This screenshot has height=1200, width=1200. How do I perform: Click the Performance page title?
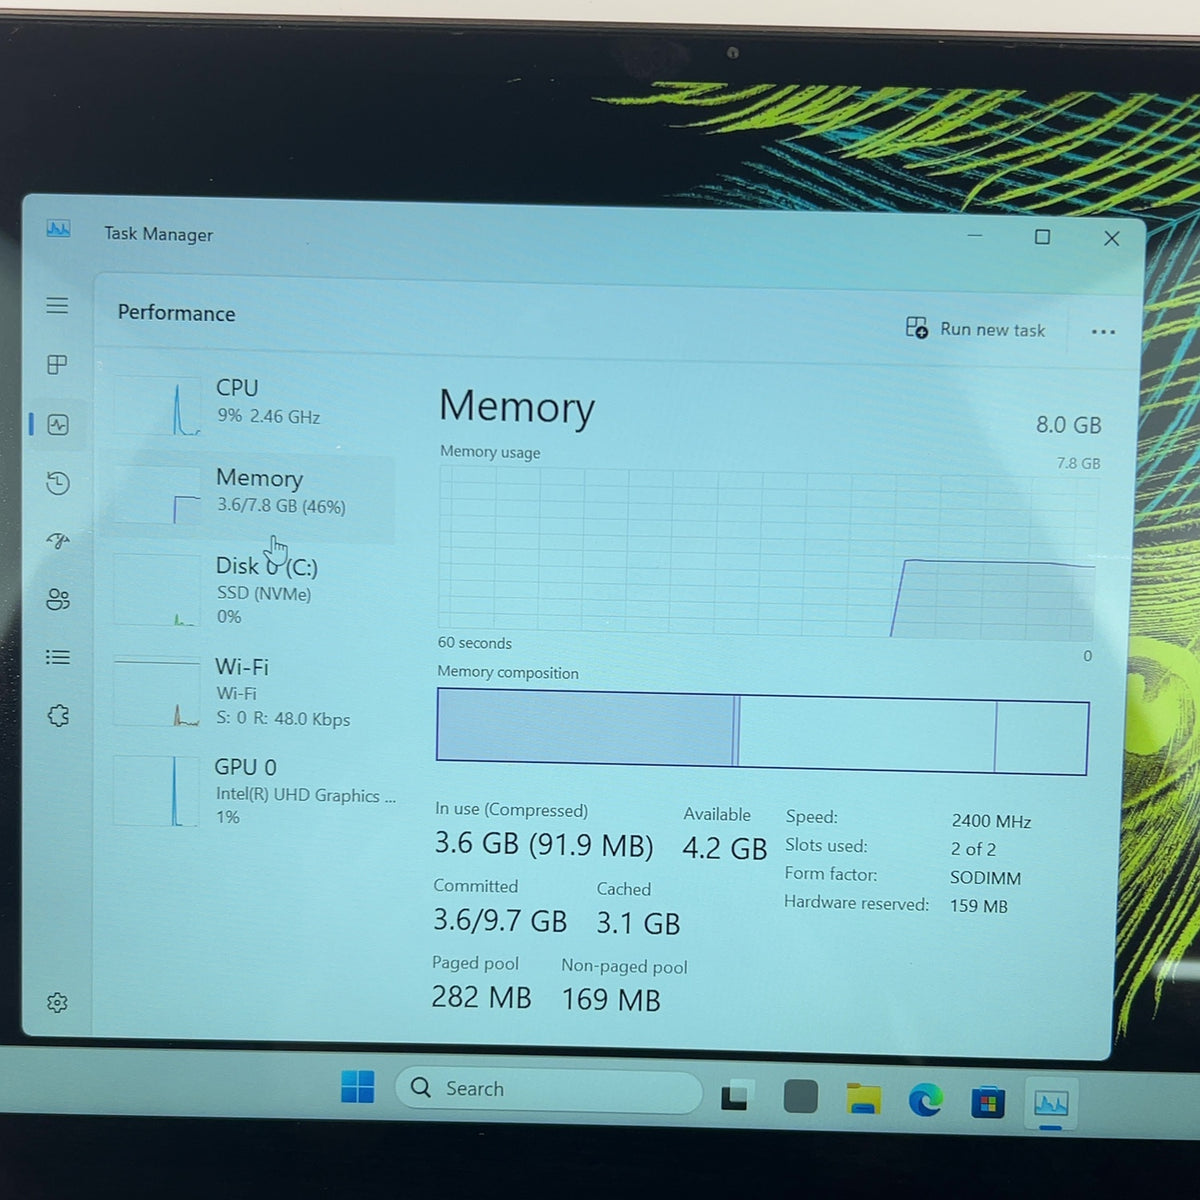pos(176,313)
